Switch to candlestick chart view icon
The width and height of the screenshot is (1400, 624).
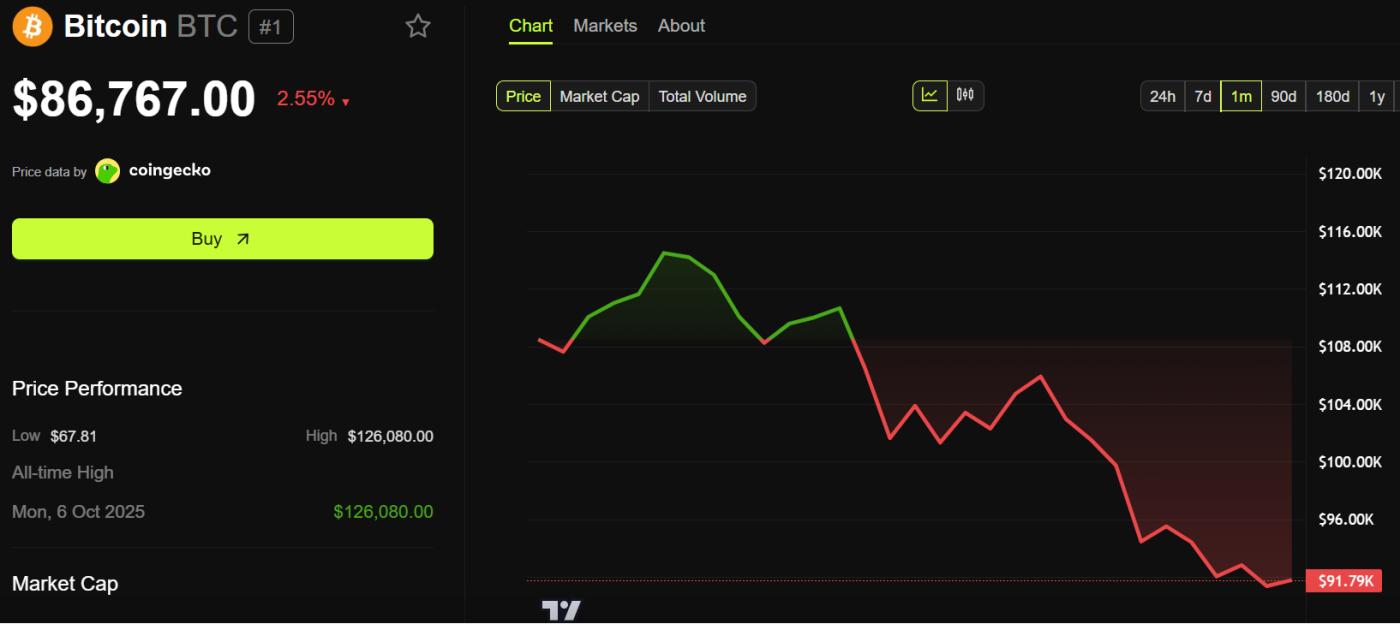pyautogui.click(x=965, y=96)
